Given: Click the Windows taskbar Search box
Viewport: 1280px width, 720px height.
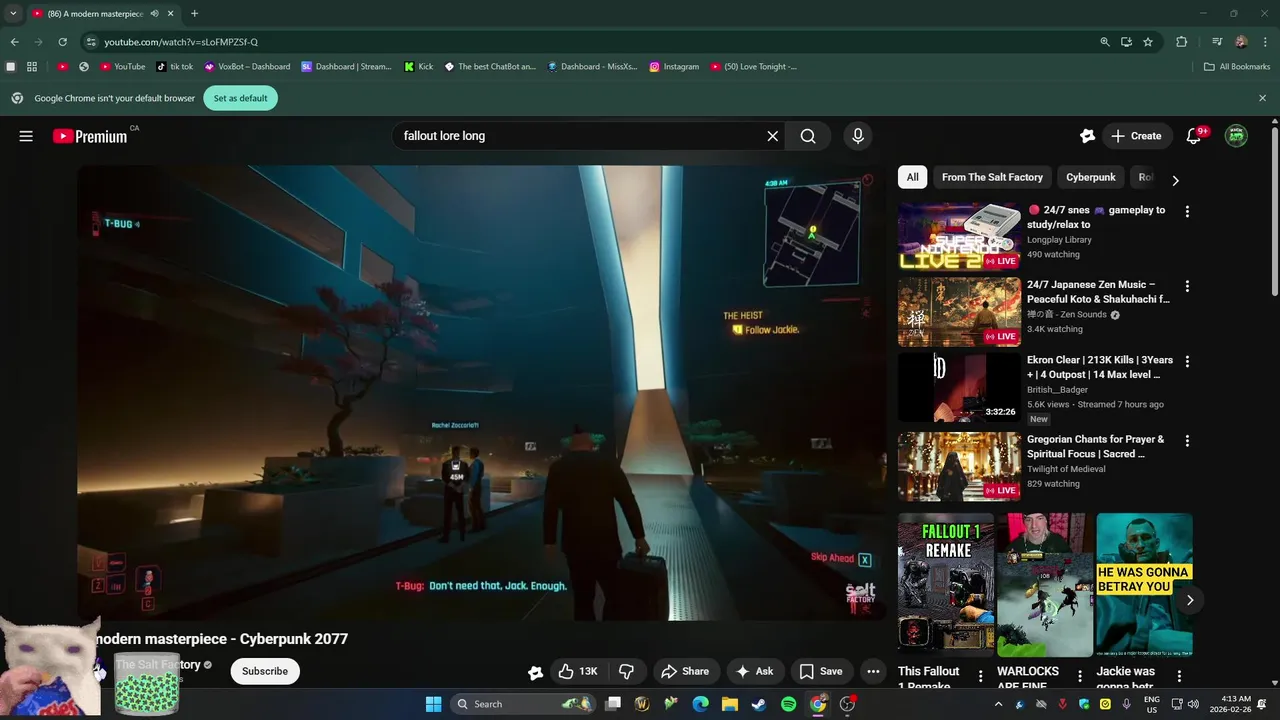Looking at the screenshot, I should click(x=522, y=704).
